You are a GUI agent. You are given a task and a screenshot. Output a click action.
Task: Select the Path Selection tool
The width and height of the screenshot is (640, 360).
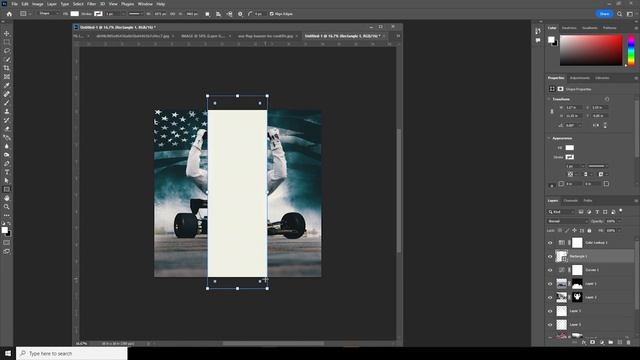click(7, 180)
